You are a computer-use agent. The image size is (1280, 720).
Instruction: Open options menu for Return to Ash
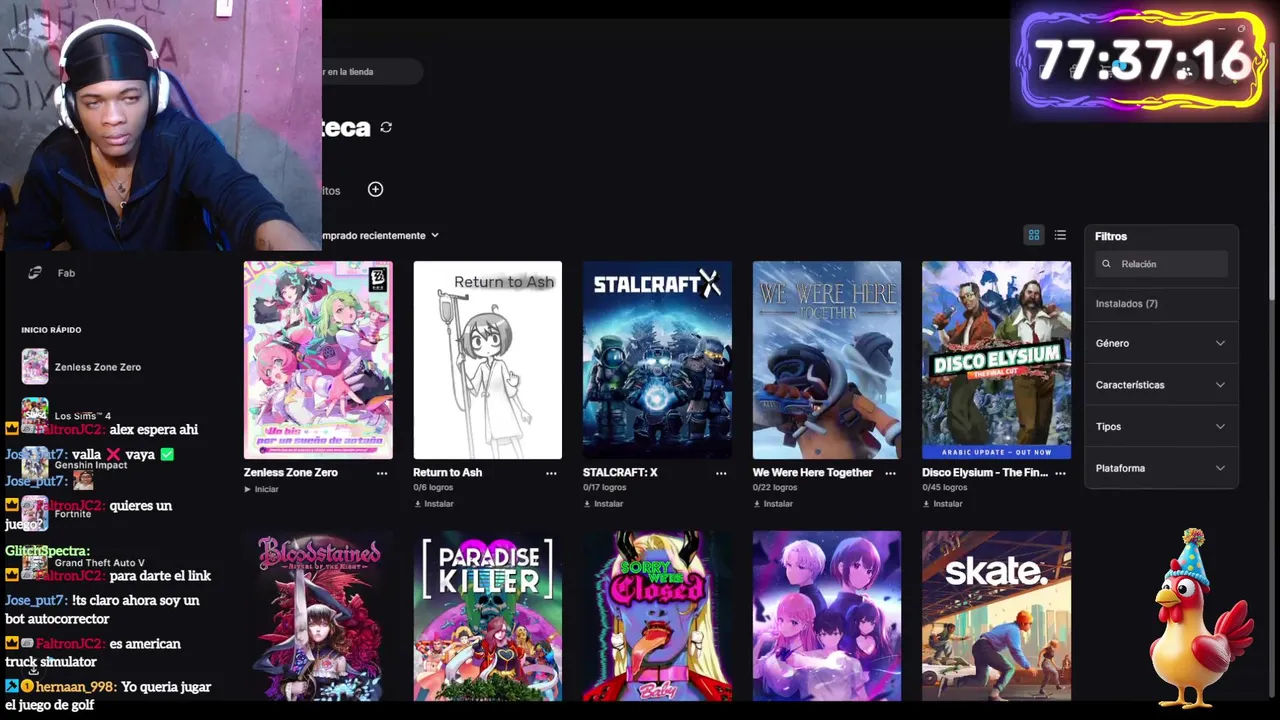click(x=551, y=473)
